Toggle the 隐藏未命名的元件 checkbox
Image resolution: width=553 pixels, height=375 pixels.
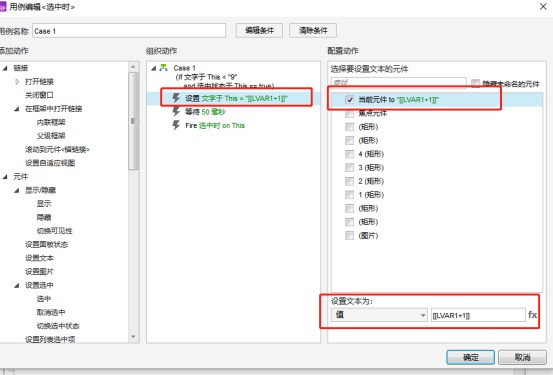tap(475, 83)
